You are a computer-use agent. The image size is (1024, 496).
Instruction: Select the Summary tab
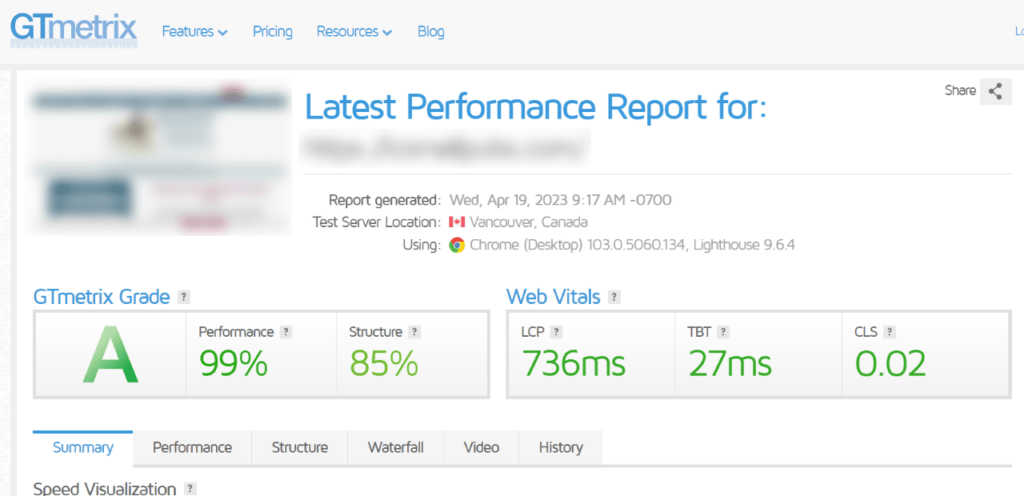[83, 448]
